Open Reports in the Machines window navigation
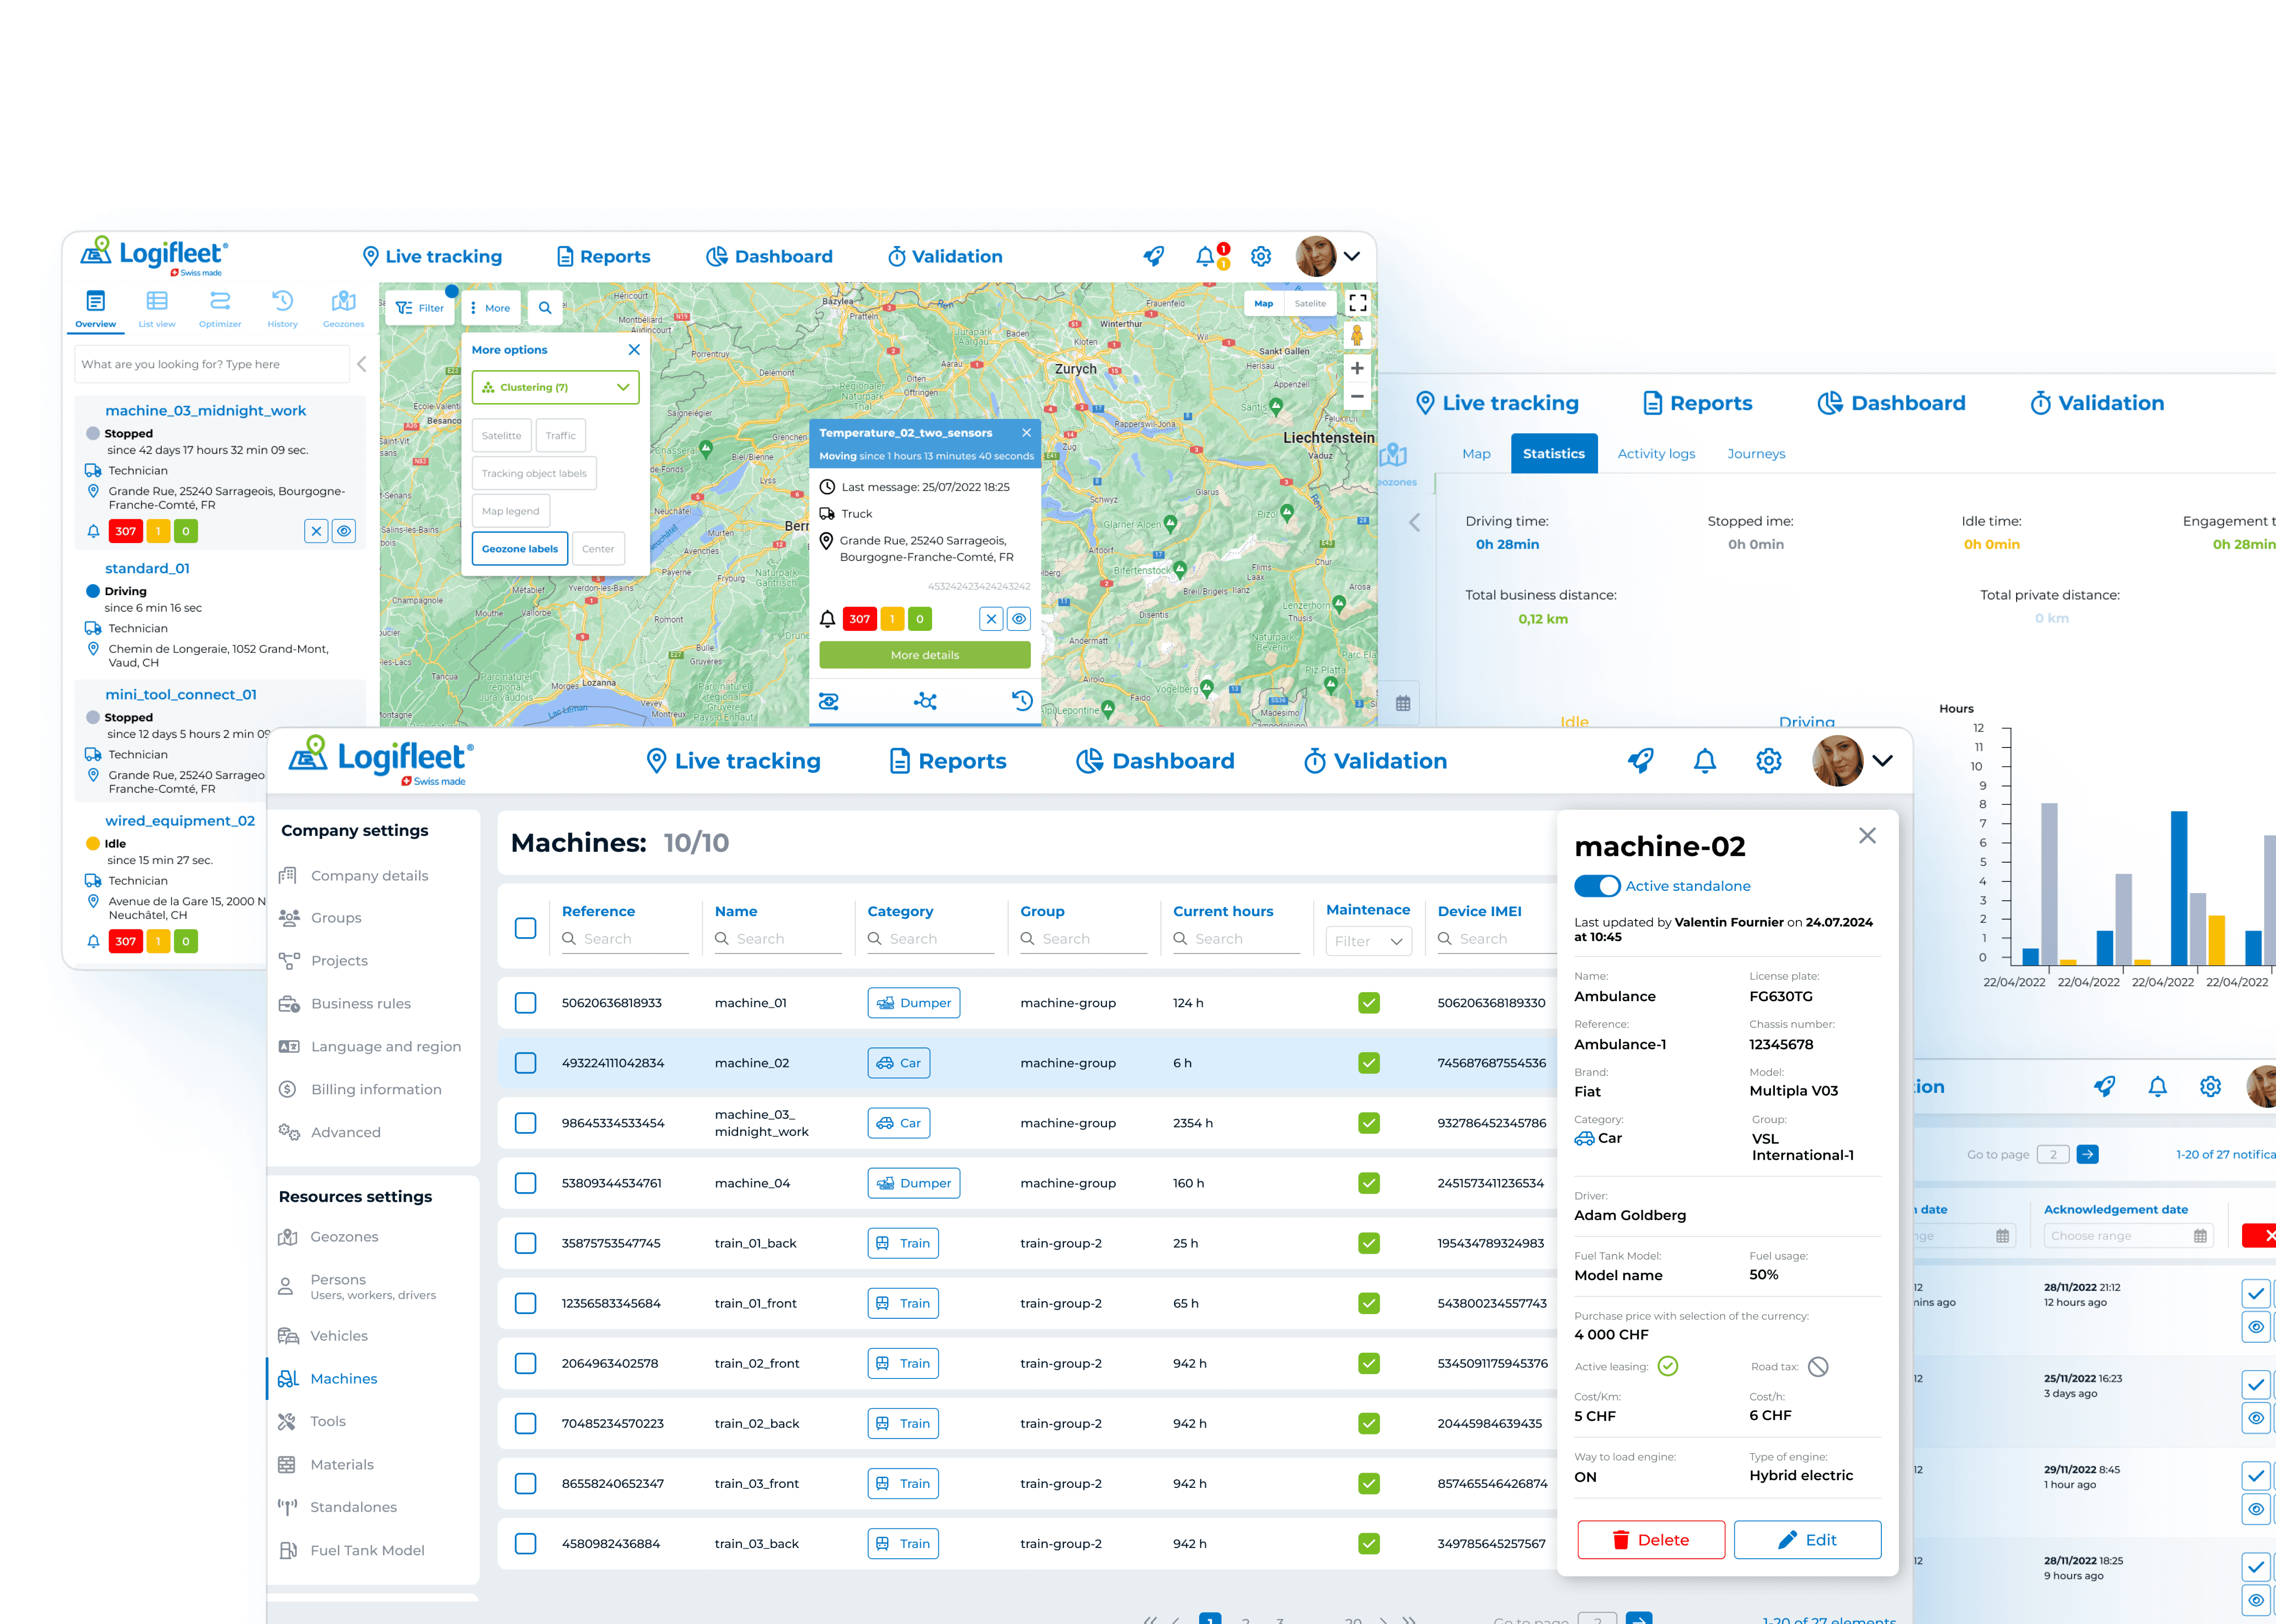The height and width of the screenshot is (1624, 2276). [947, 761]
